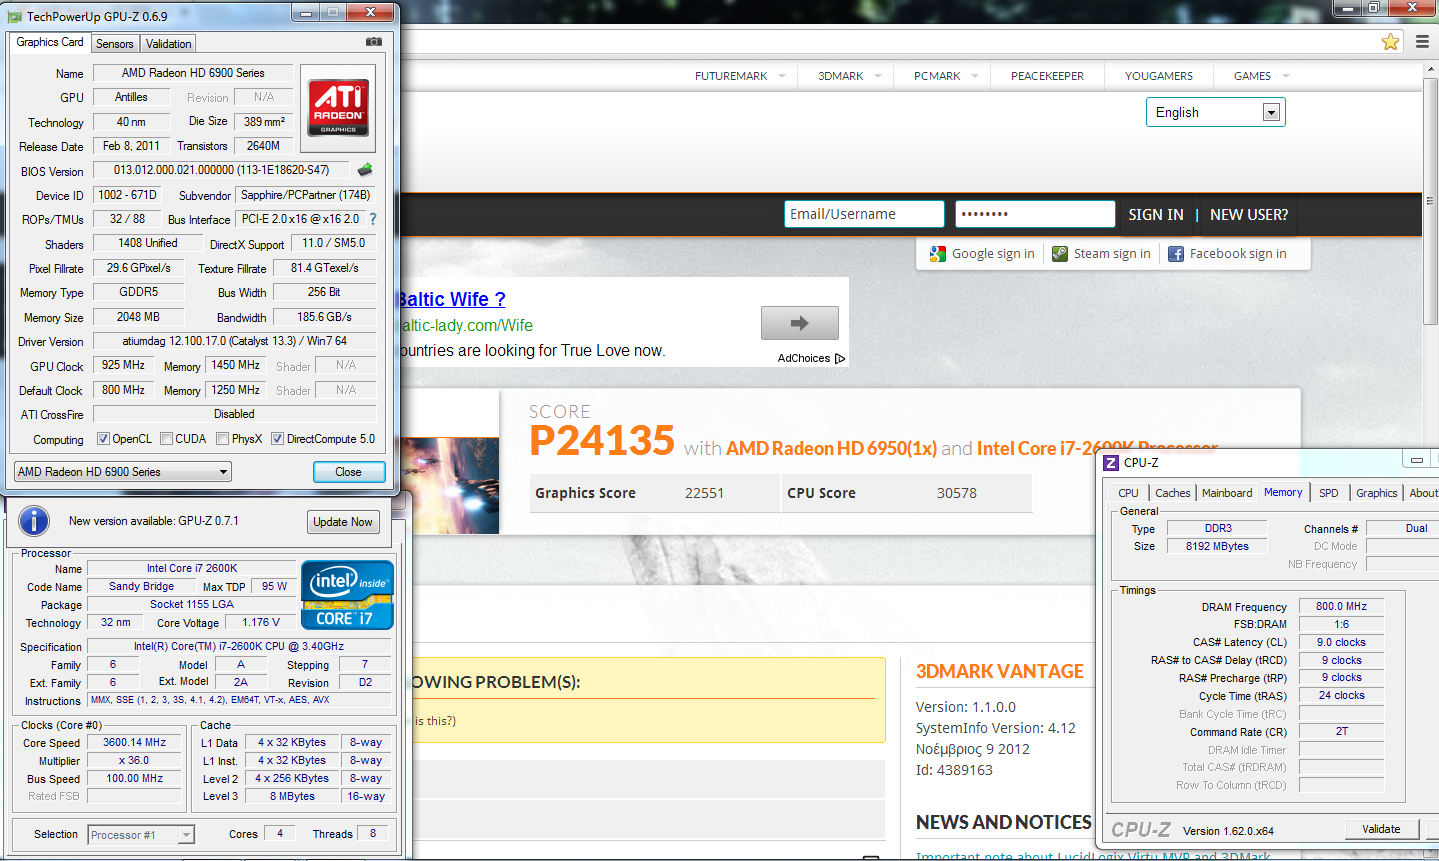Image resolution: width=1439 pixels, height=861 pixels.
Task: Click the GPU Clock 925 MHz value
Action: click(124, 365)
